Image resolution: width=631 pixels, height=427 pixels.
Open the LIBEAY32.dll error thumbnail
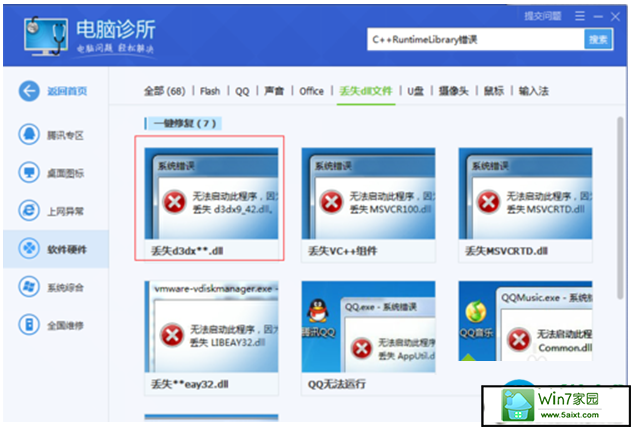point(211,326)
